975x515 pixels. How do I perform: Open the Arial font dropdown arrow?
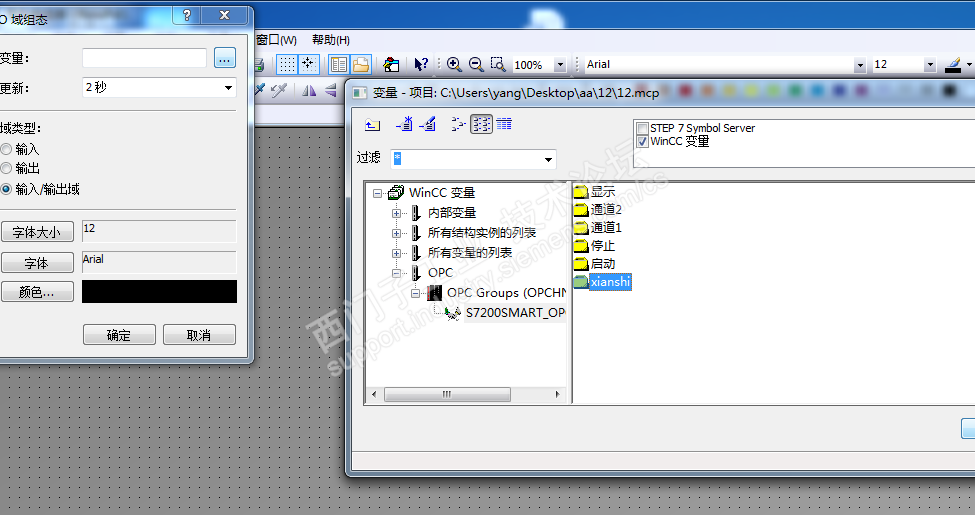tap(859, 65)
